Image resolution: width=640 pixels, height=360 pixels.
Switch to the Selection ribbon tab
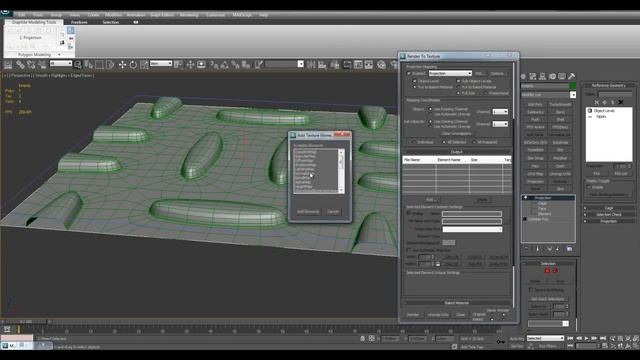coord(110,22)
